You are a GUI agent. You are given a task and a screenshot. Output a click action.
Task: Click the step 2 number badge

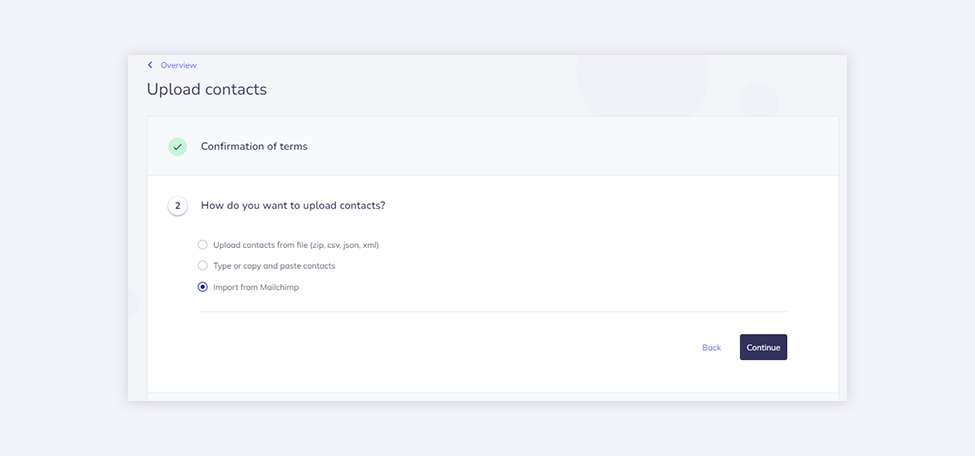coord(178,206)
